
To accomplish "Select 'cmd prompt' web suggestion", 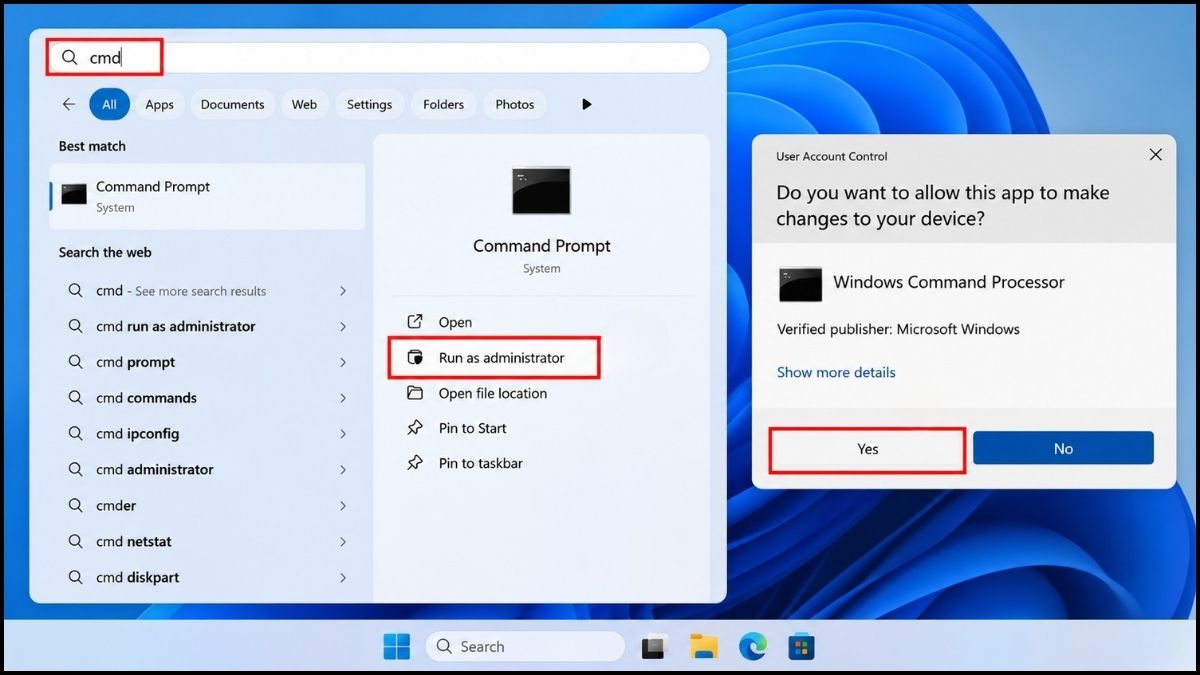I will pos(207,362).
